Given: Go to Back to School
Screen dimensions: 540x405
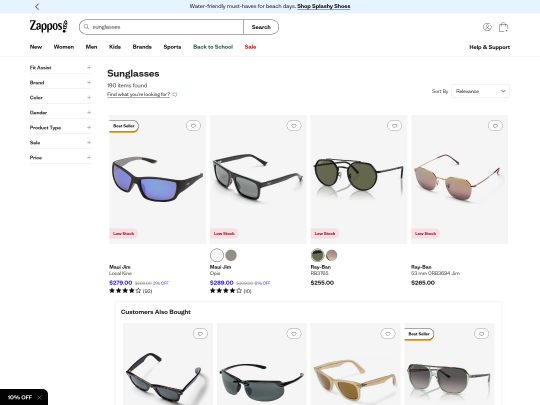Looking at the screenshot, I should [x=213, y=47].
